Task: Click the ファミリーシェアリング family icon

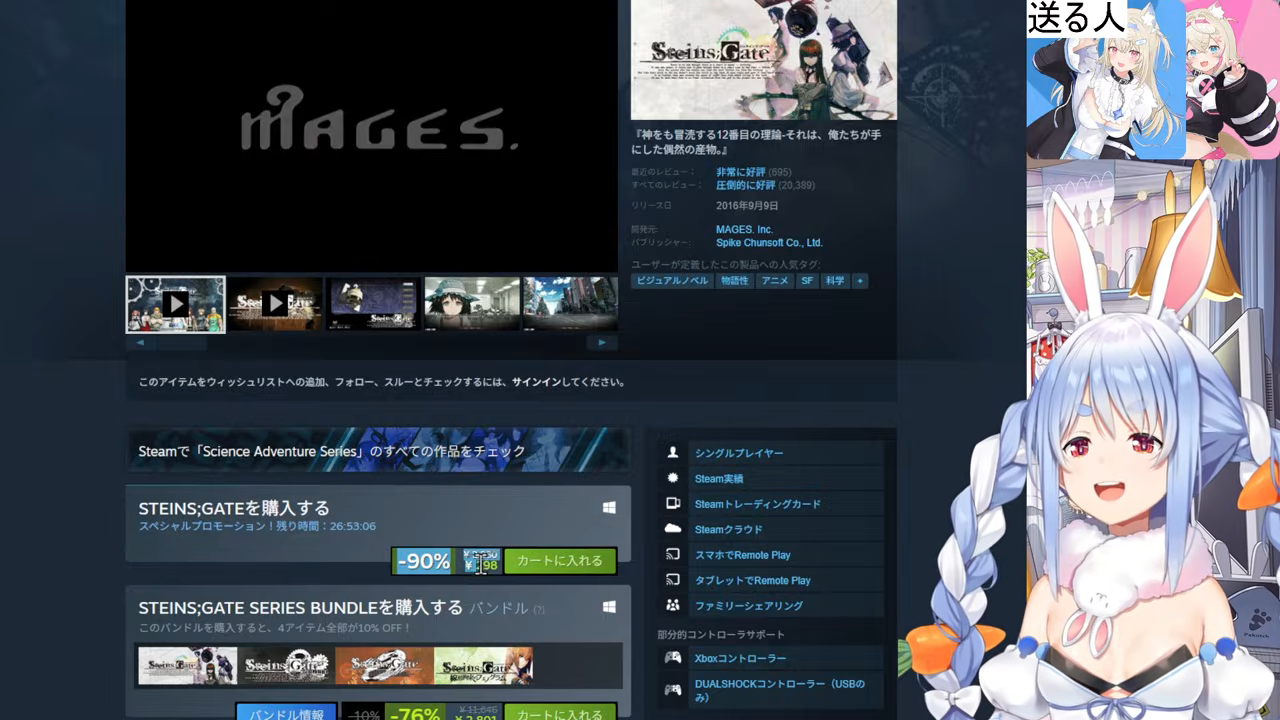Action: point(673,605)
